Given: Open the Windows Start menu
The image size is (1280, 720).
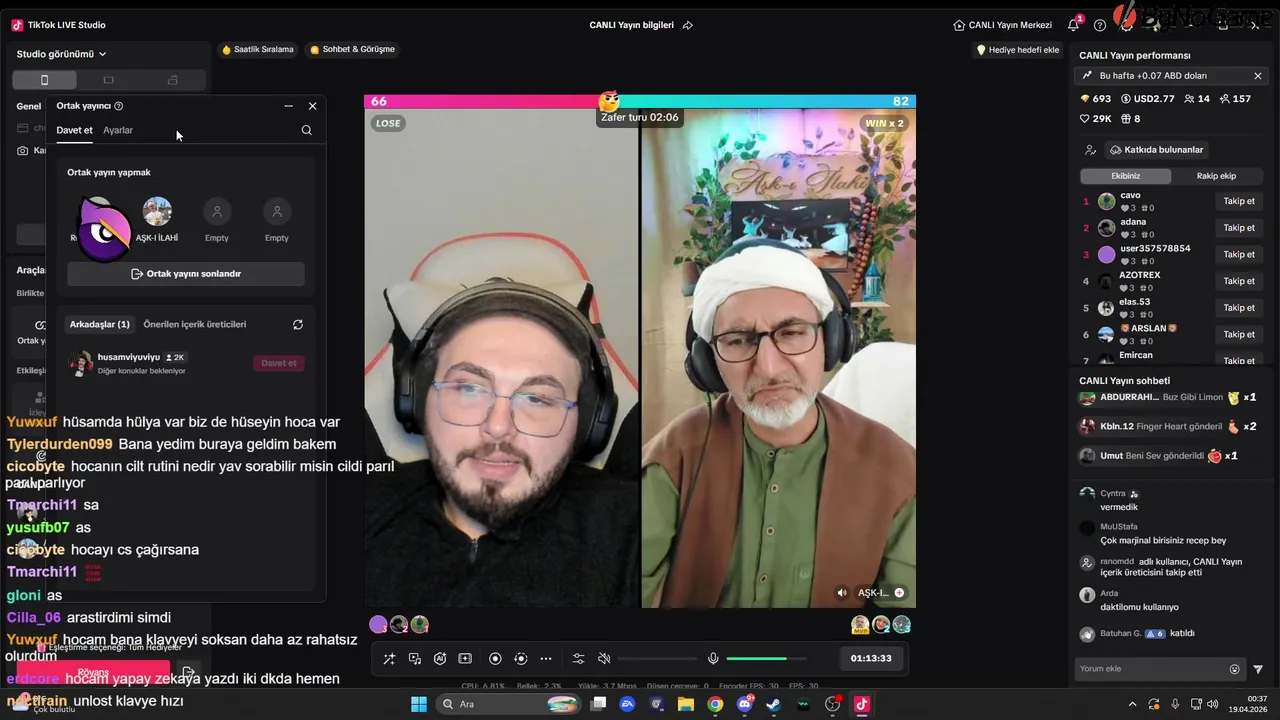Looking at the screenshot, I should (418, 704).
